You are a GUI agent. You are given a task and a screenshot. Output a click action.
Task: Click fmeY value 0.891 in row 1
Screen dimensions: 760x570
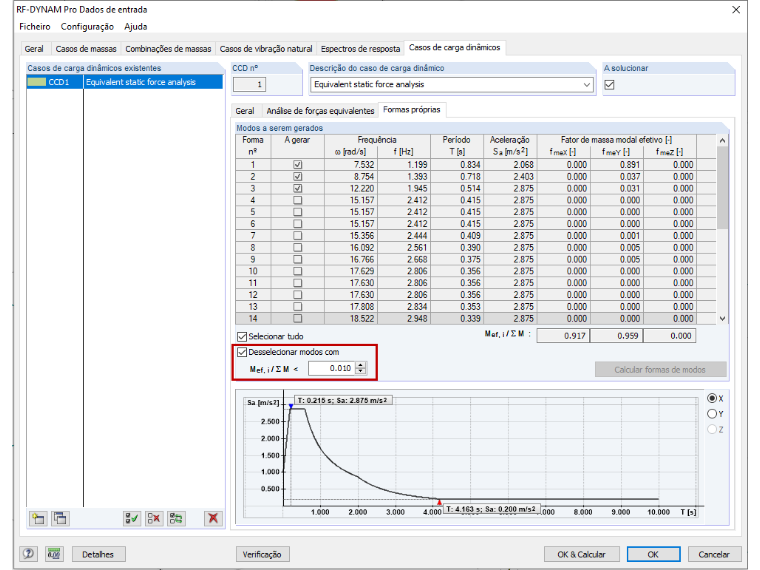(x=617, y=165)
